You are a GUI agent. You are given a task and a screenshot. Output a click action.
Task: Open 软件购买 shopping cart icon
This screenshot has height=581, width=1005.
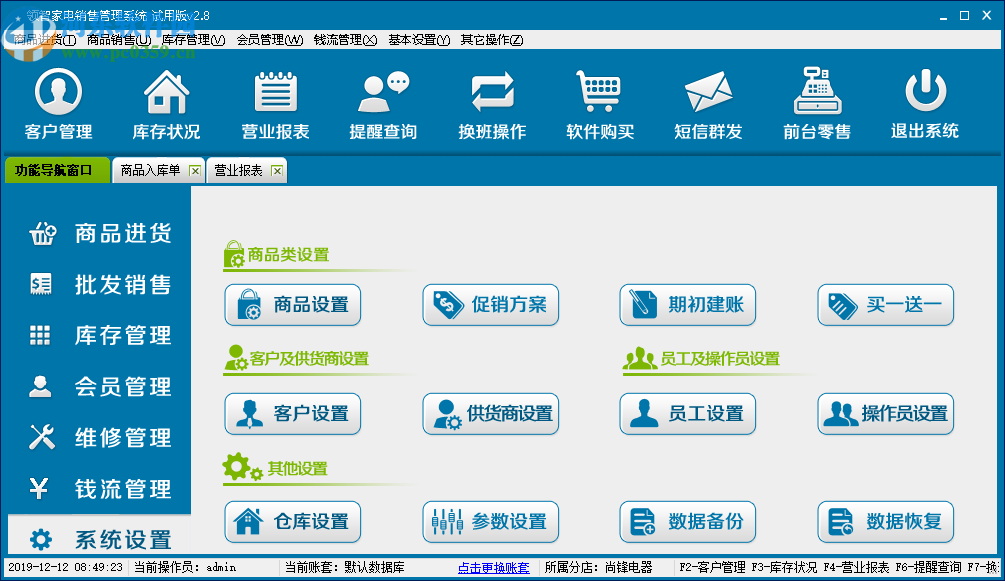(x=598, y=103)
